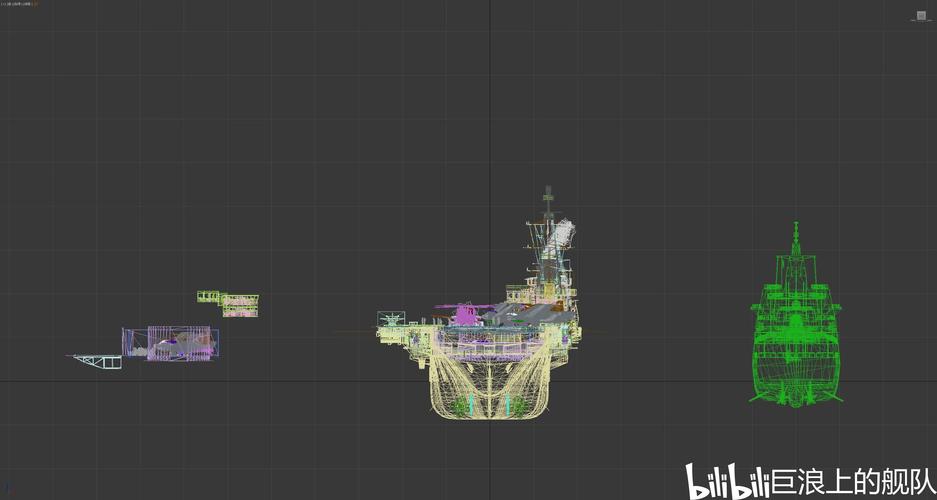Select the white radar structure atop the island
937x500 pixels.
click(566, 234)
